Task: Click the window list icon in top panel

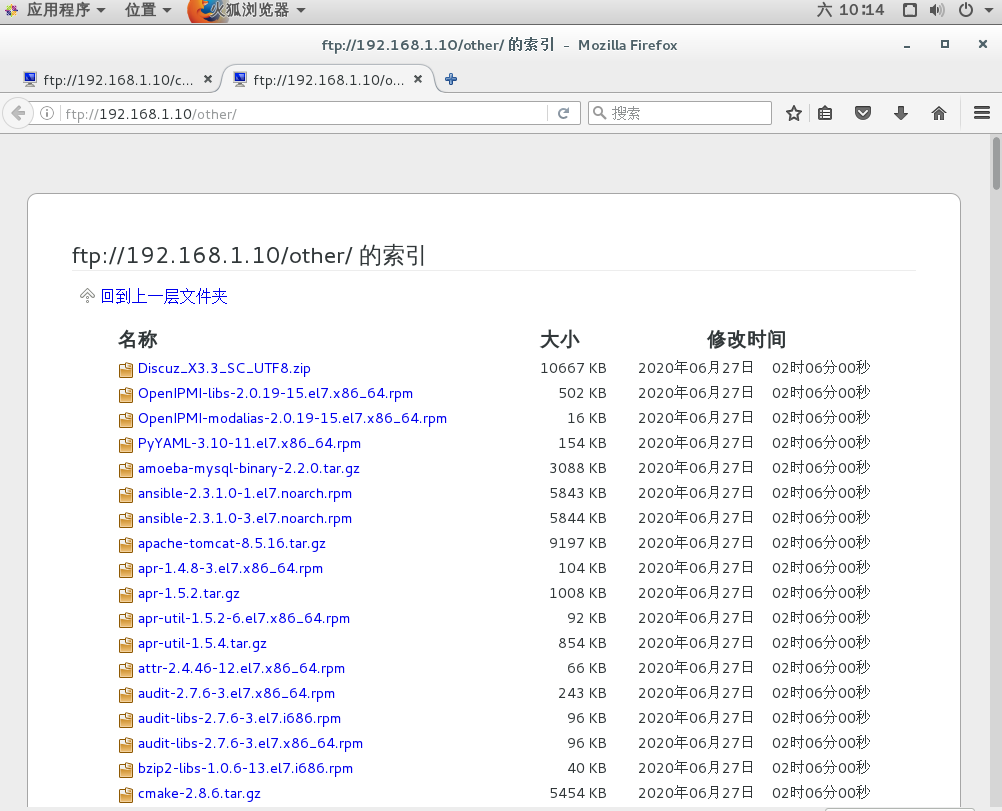Action: [x=910, y=10]
